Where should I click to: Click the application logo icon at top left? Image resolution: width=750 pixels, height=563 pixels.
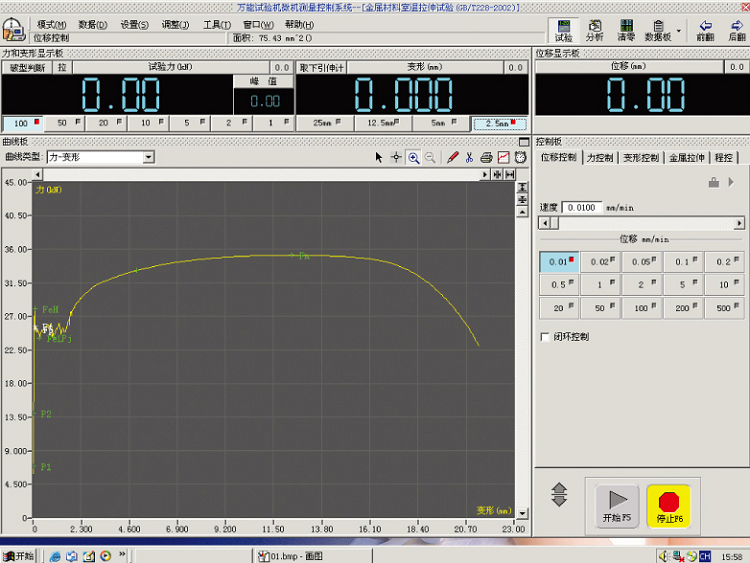(x=13, y=30)
